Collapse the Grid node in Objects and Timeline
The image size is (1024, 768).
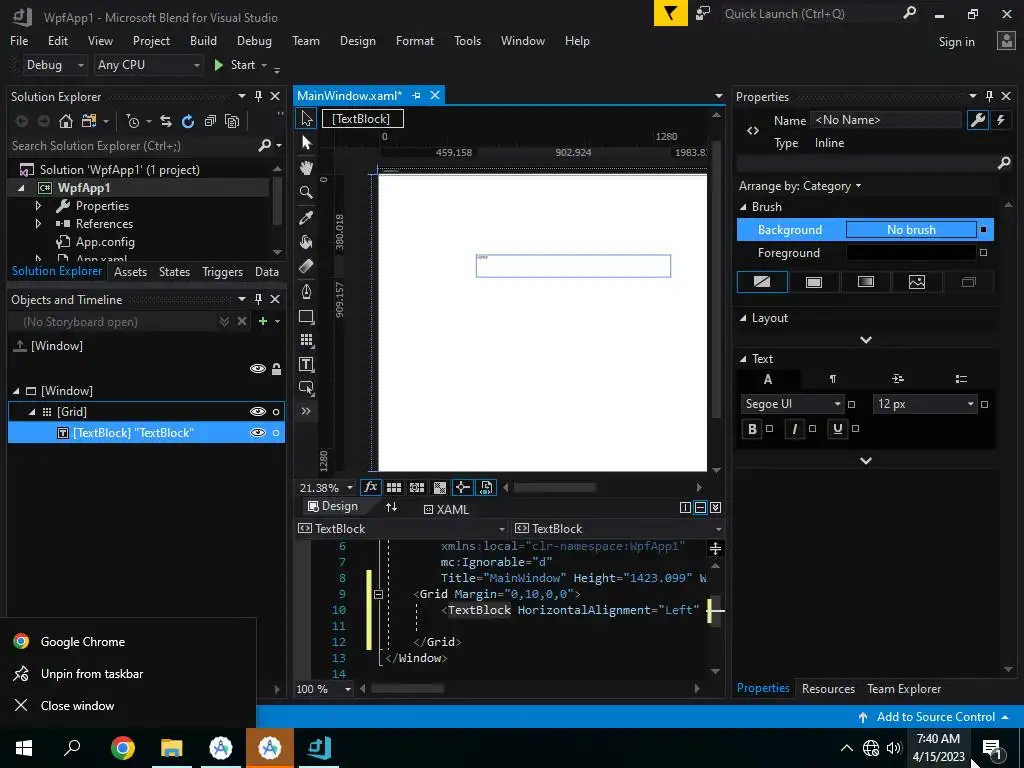coord(31,412)
